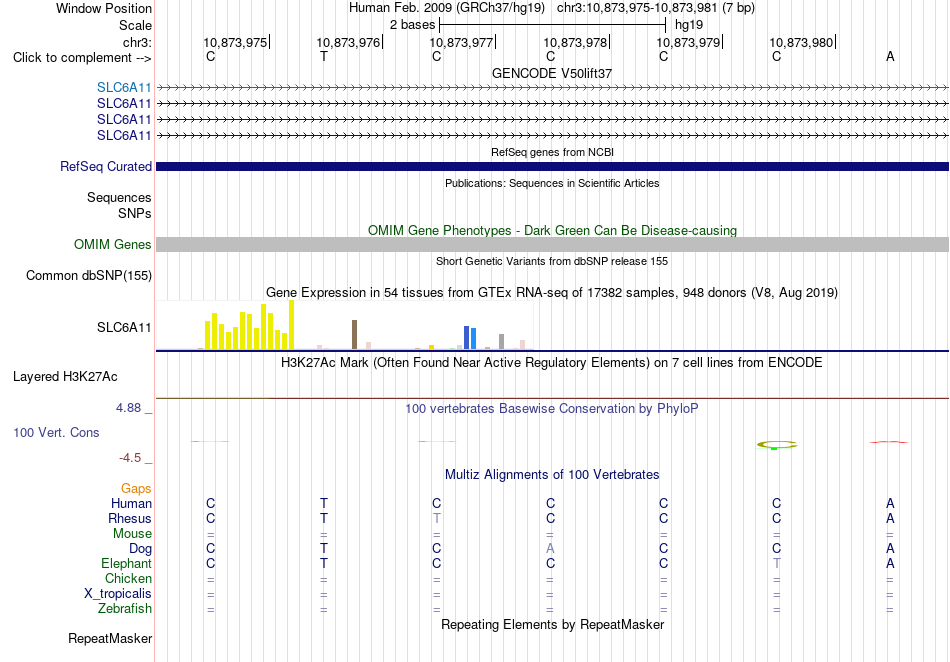This screenshot has width=950, height=662.
Task: Click the 'SNPs' track label
Action: coord(135,213)
